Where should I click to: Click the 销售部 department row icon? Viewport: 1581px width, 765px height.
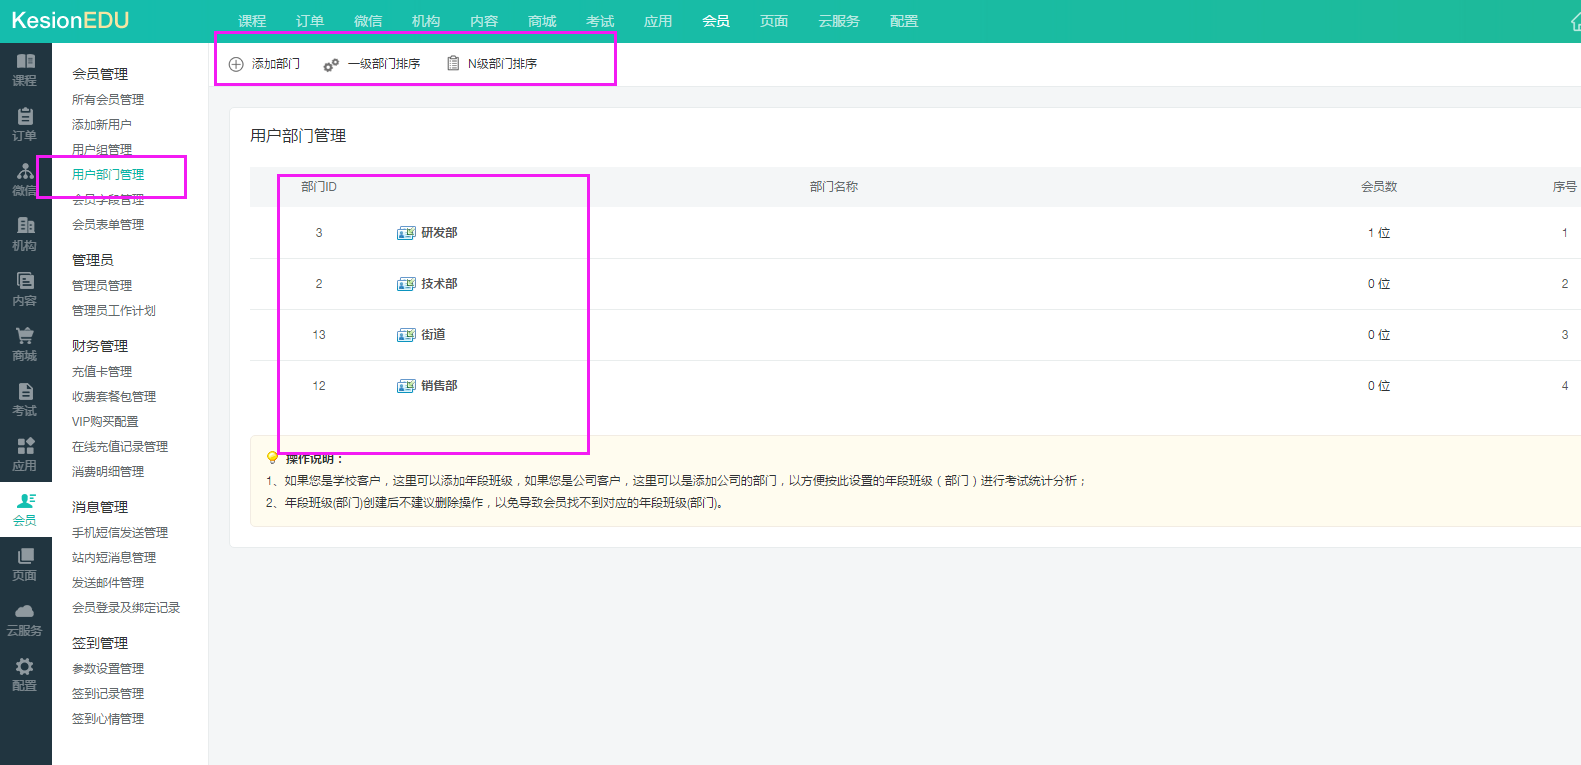(x=406, y=386)
